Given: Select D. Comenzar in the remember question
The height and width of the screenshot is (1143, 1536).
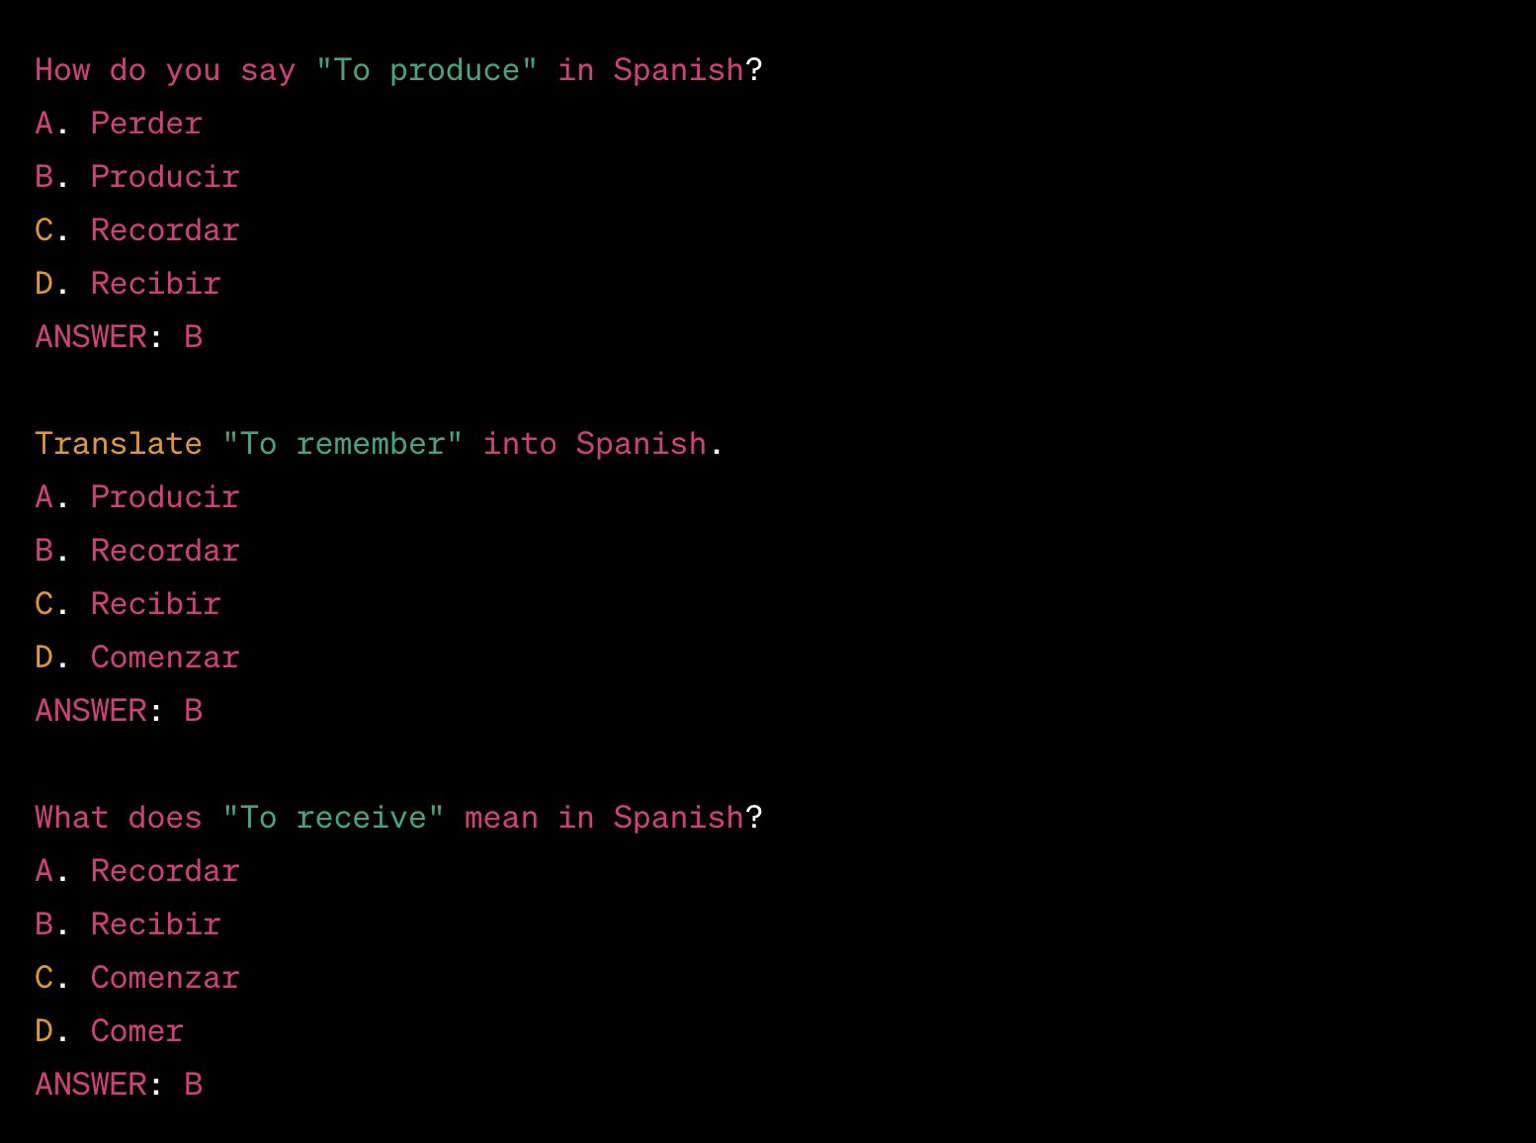Looking at the screenshot, I should (137, 657).
